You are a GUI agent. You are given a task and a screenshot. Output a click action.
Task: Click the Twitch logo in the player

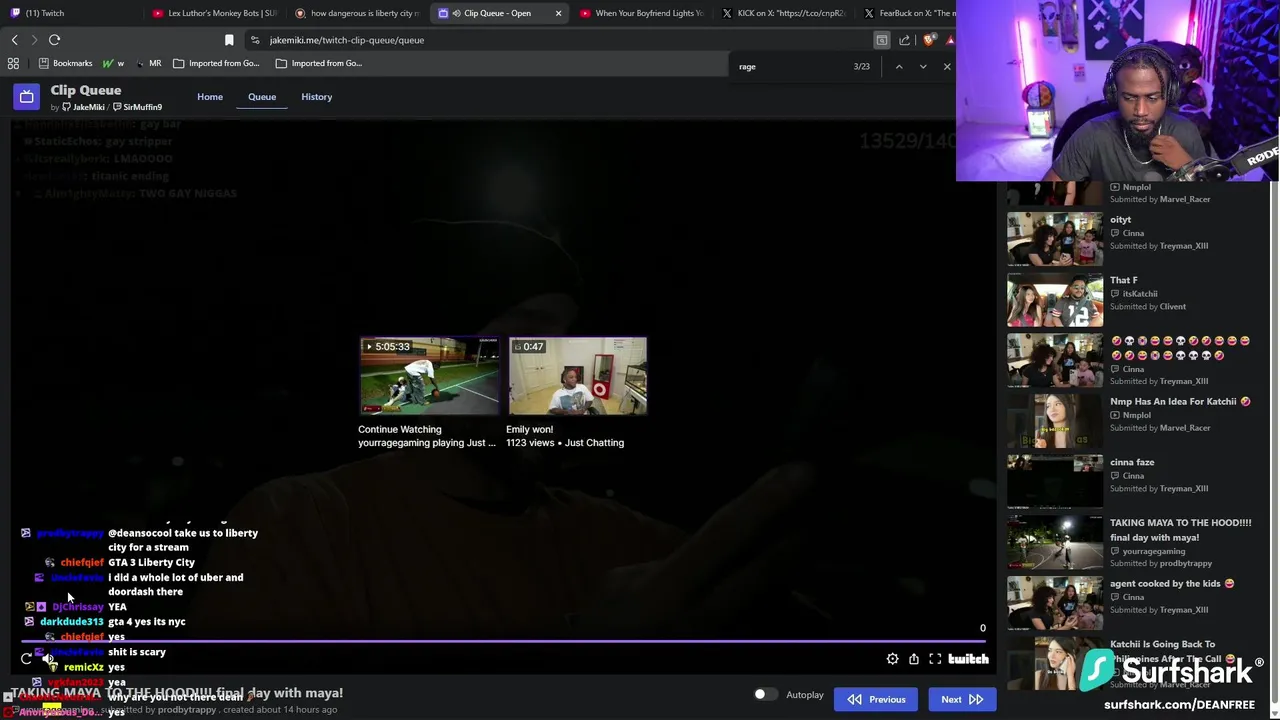[x=968, y=659]
